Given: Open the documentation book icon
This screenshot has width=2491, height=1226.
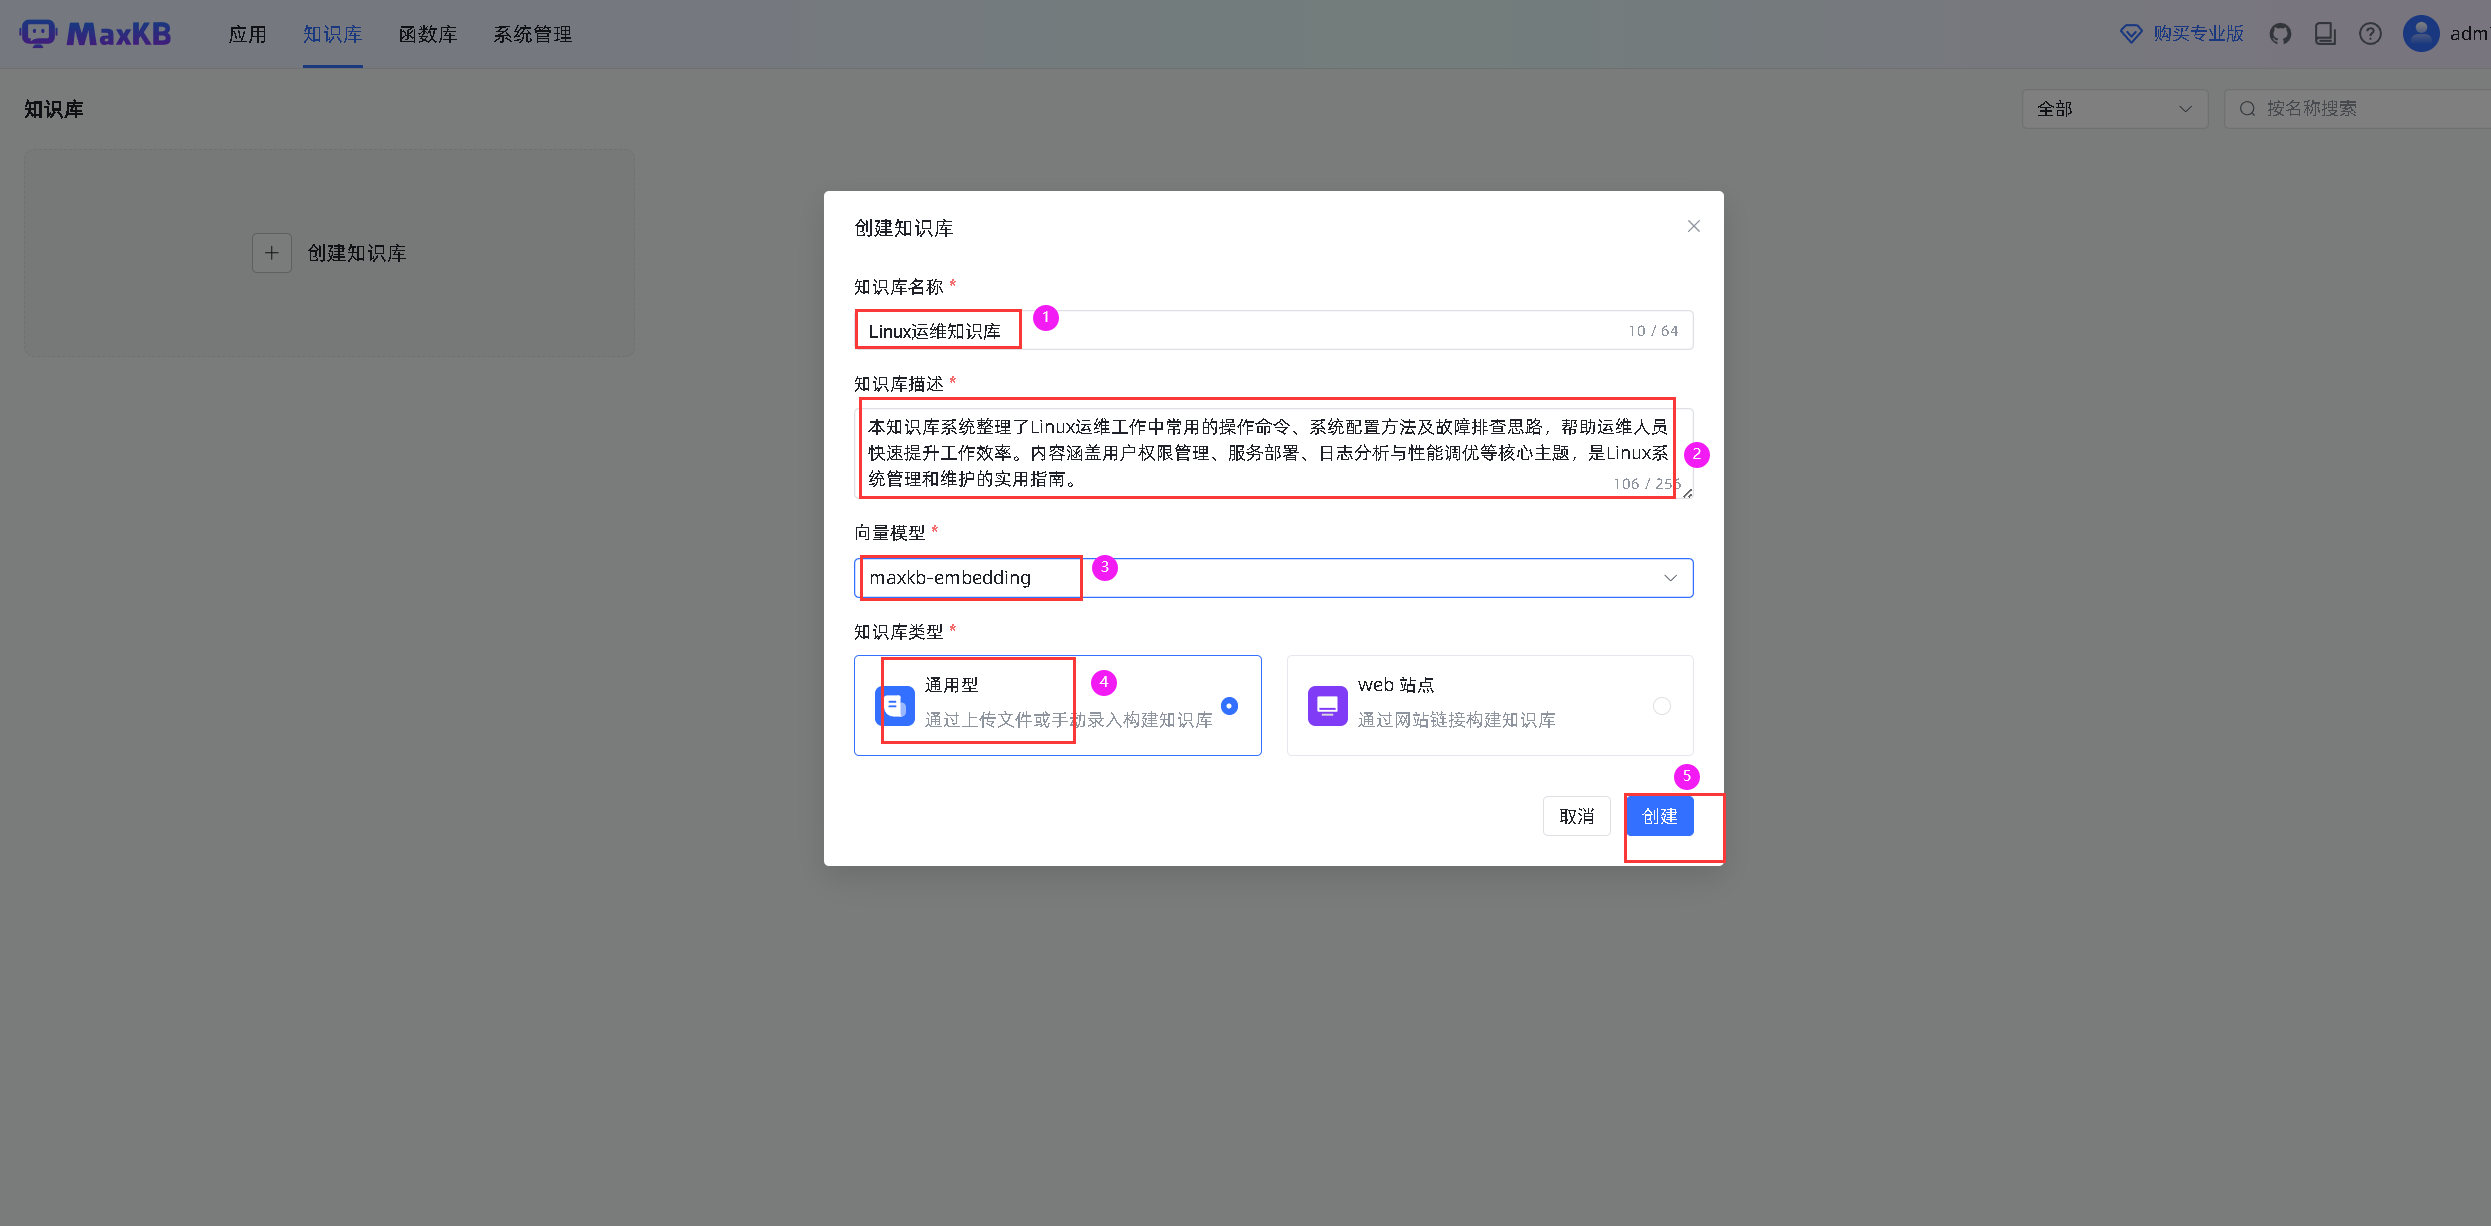Looking at the screenshot, I should click(2326, 33).
